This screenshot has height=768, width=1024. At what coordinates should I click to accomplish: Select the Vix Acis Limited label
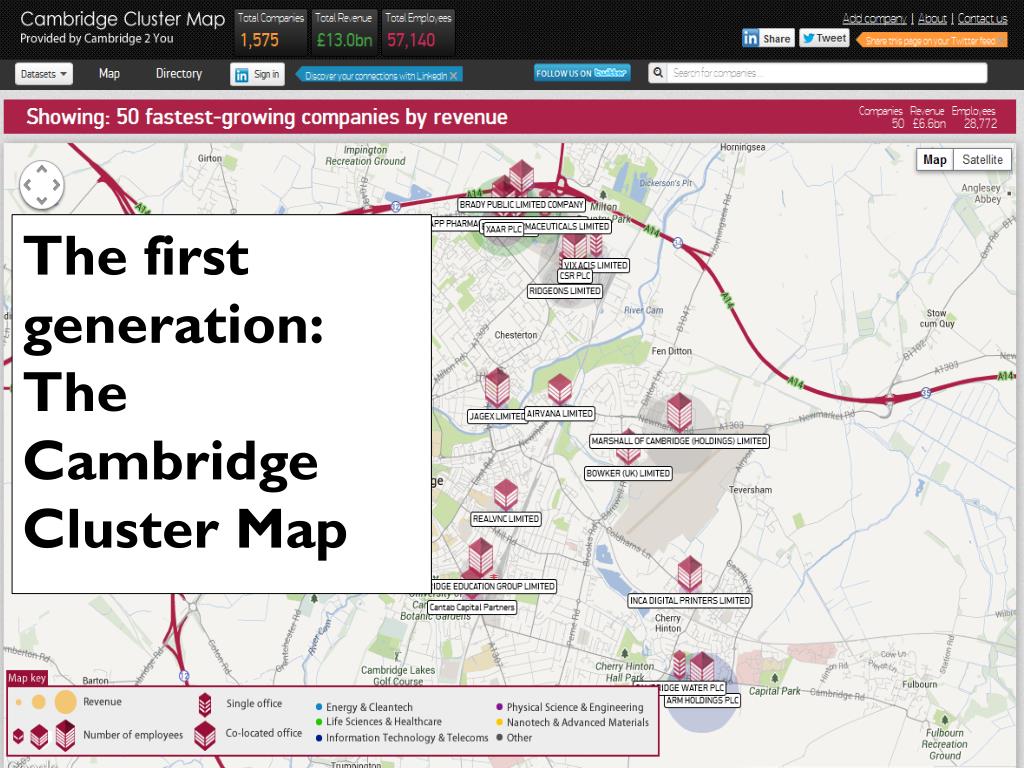(x=596, y=265)
